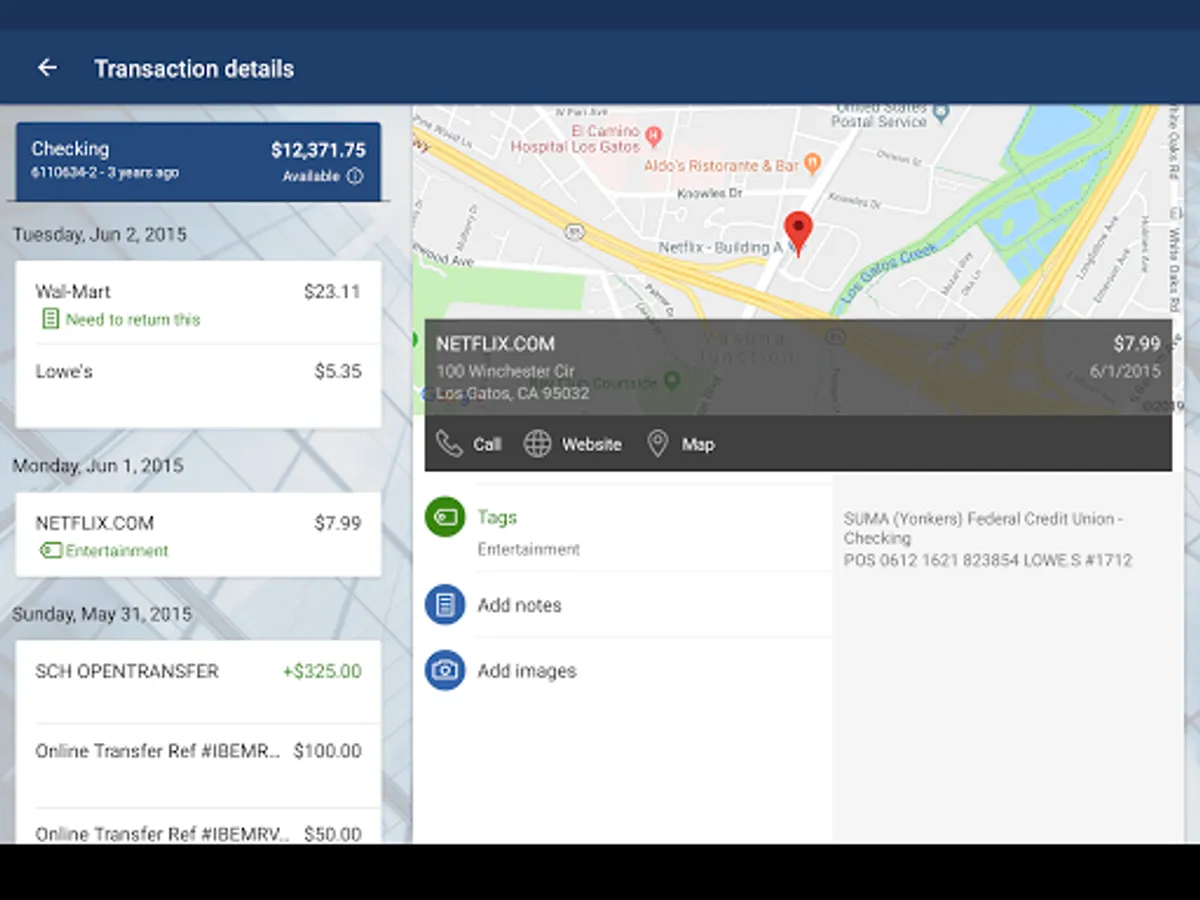Open the Wal-Mart $23.11 transaction
This screenshot has height=900, width=1200.
tap(198, 303)
